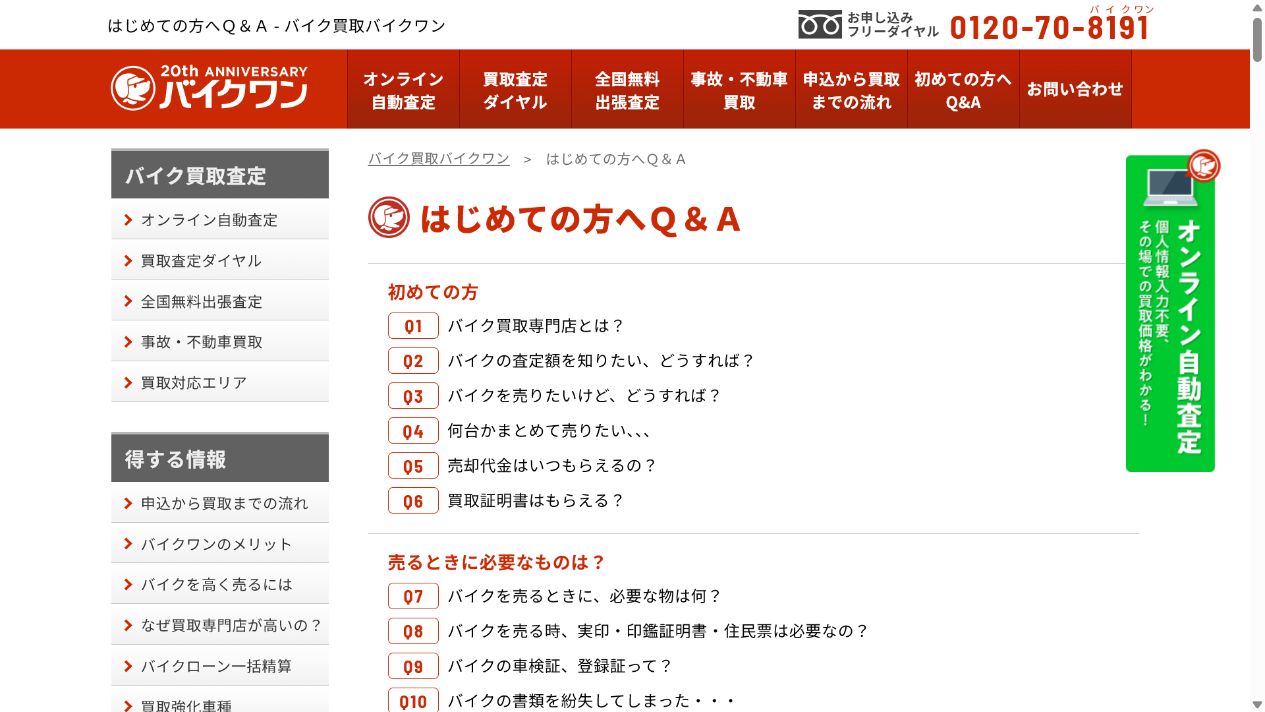
Task: Go to 買取強化車種 in the sidebar
Action: tap(220, 700)
